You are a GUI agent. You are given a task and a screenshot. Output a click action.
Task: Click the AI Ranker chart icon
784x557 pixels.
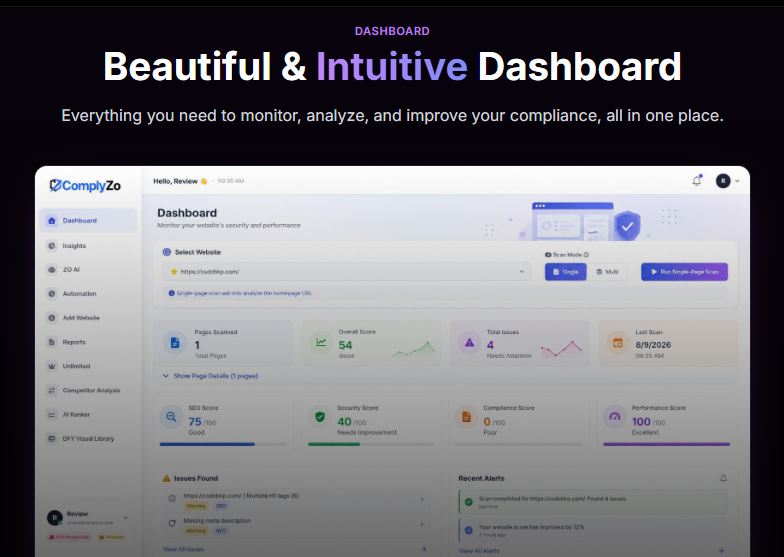(x=52, y=414)
